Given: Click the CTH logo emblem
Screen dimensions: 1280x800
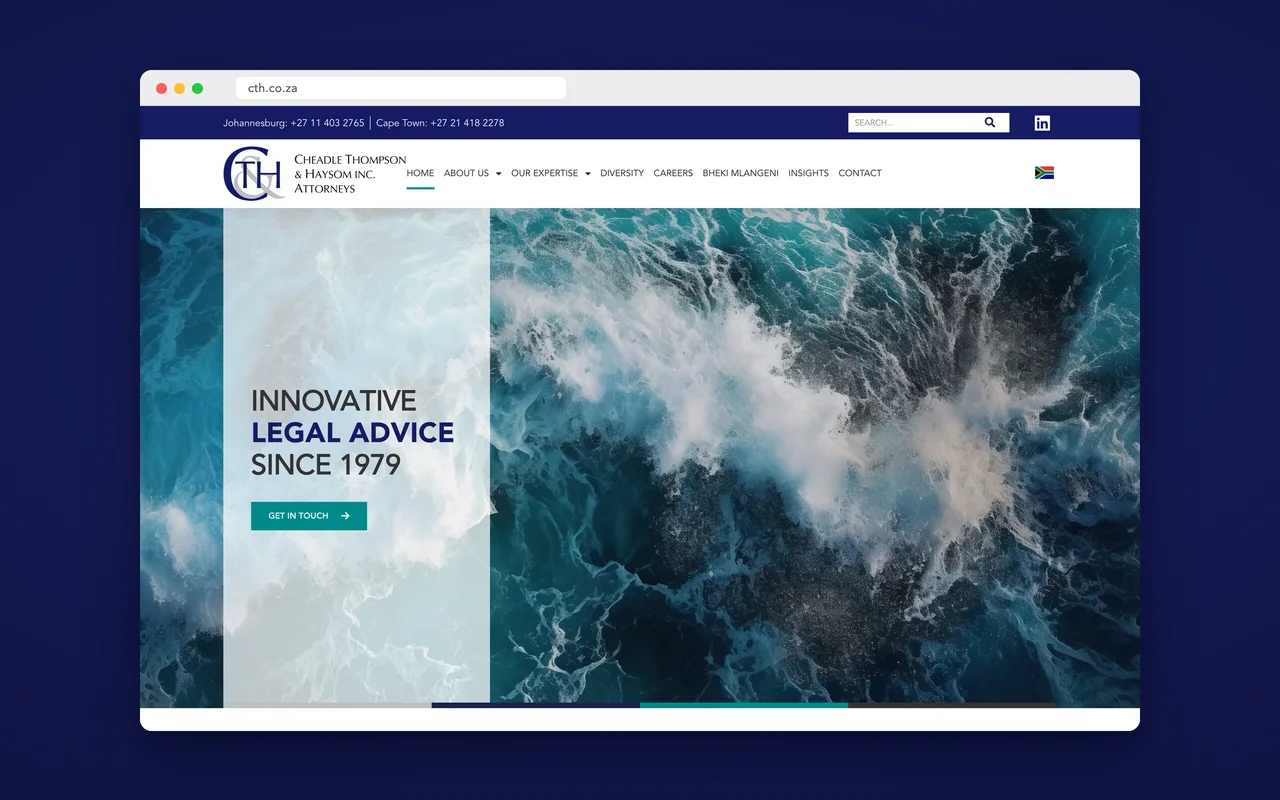Looking at the screenshot, I should point(254,173).
